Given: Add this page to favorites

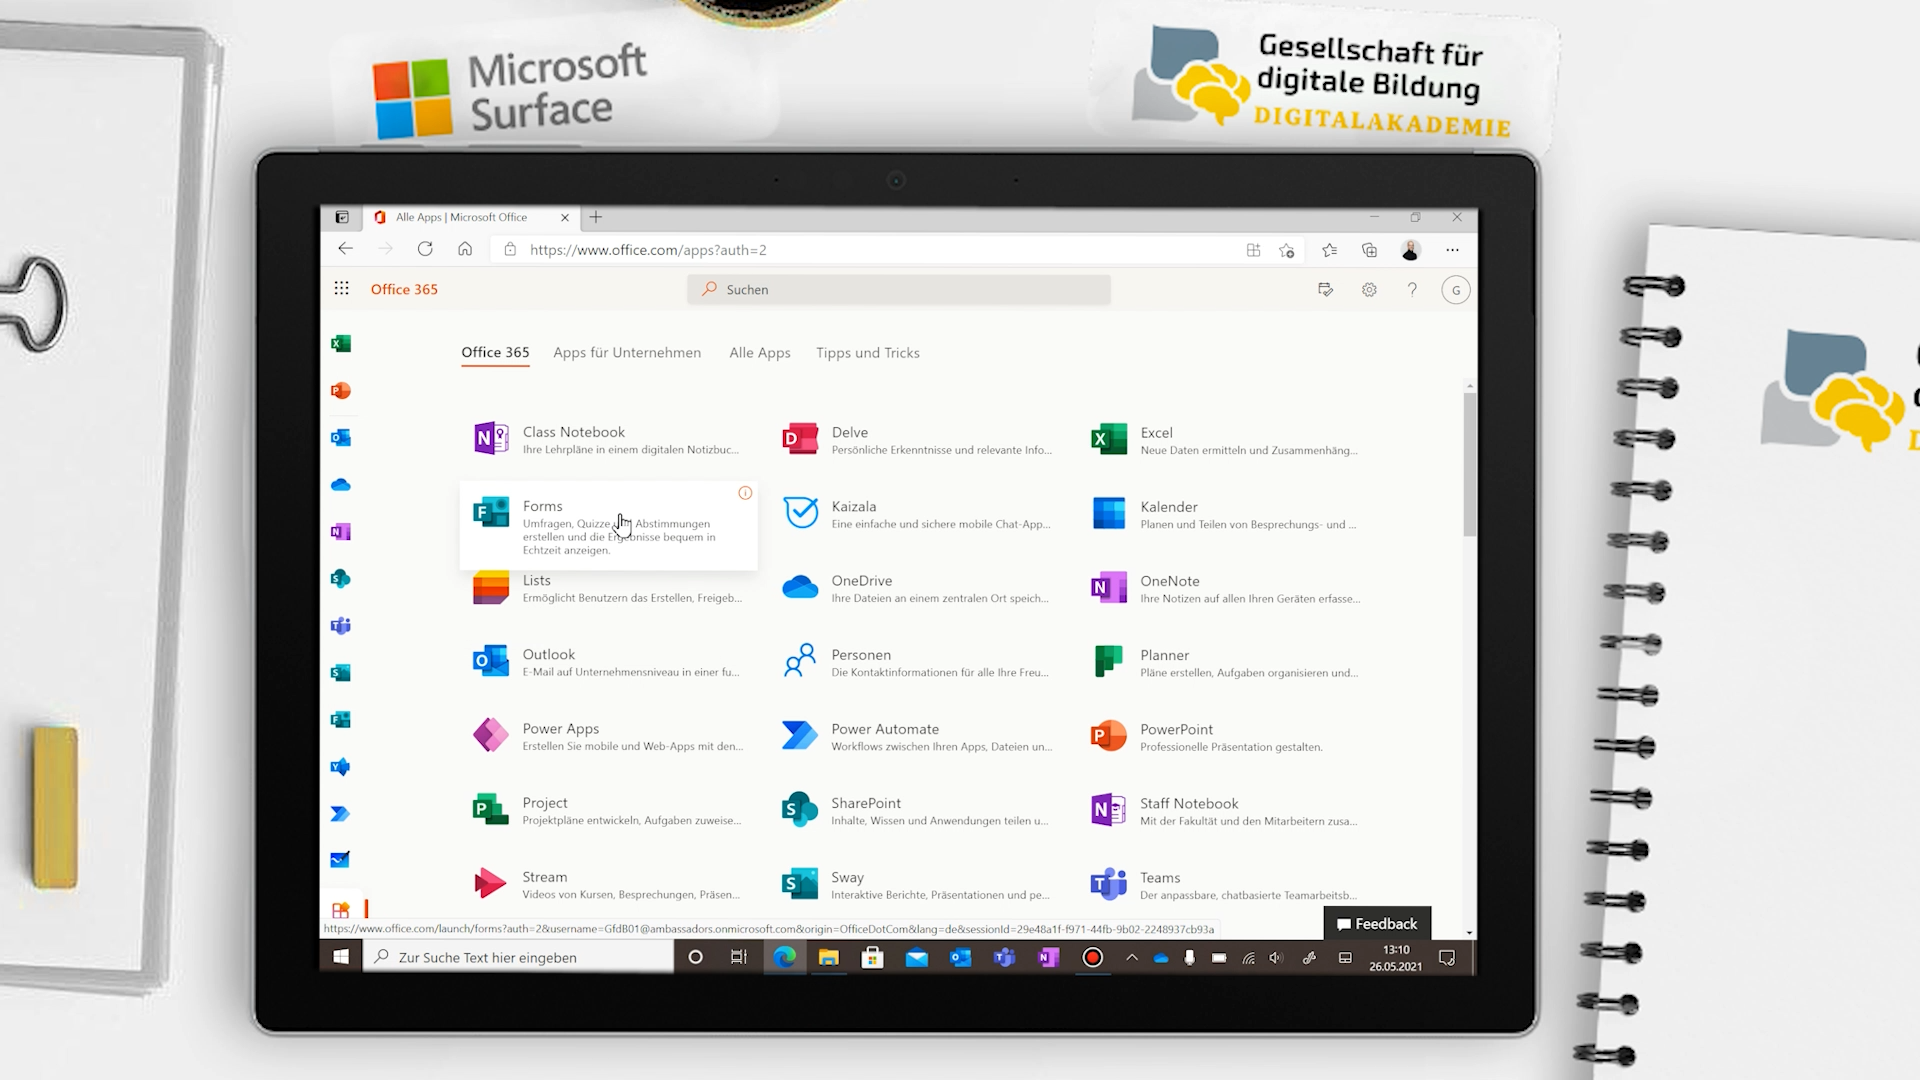Looking at the screenshot, I should click(1287, 250).
